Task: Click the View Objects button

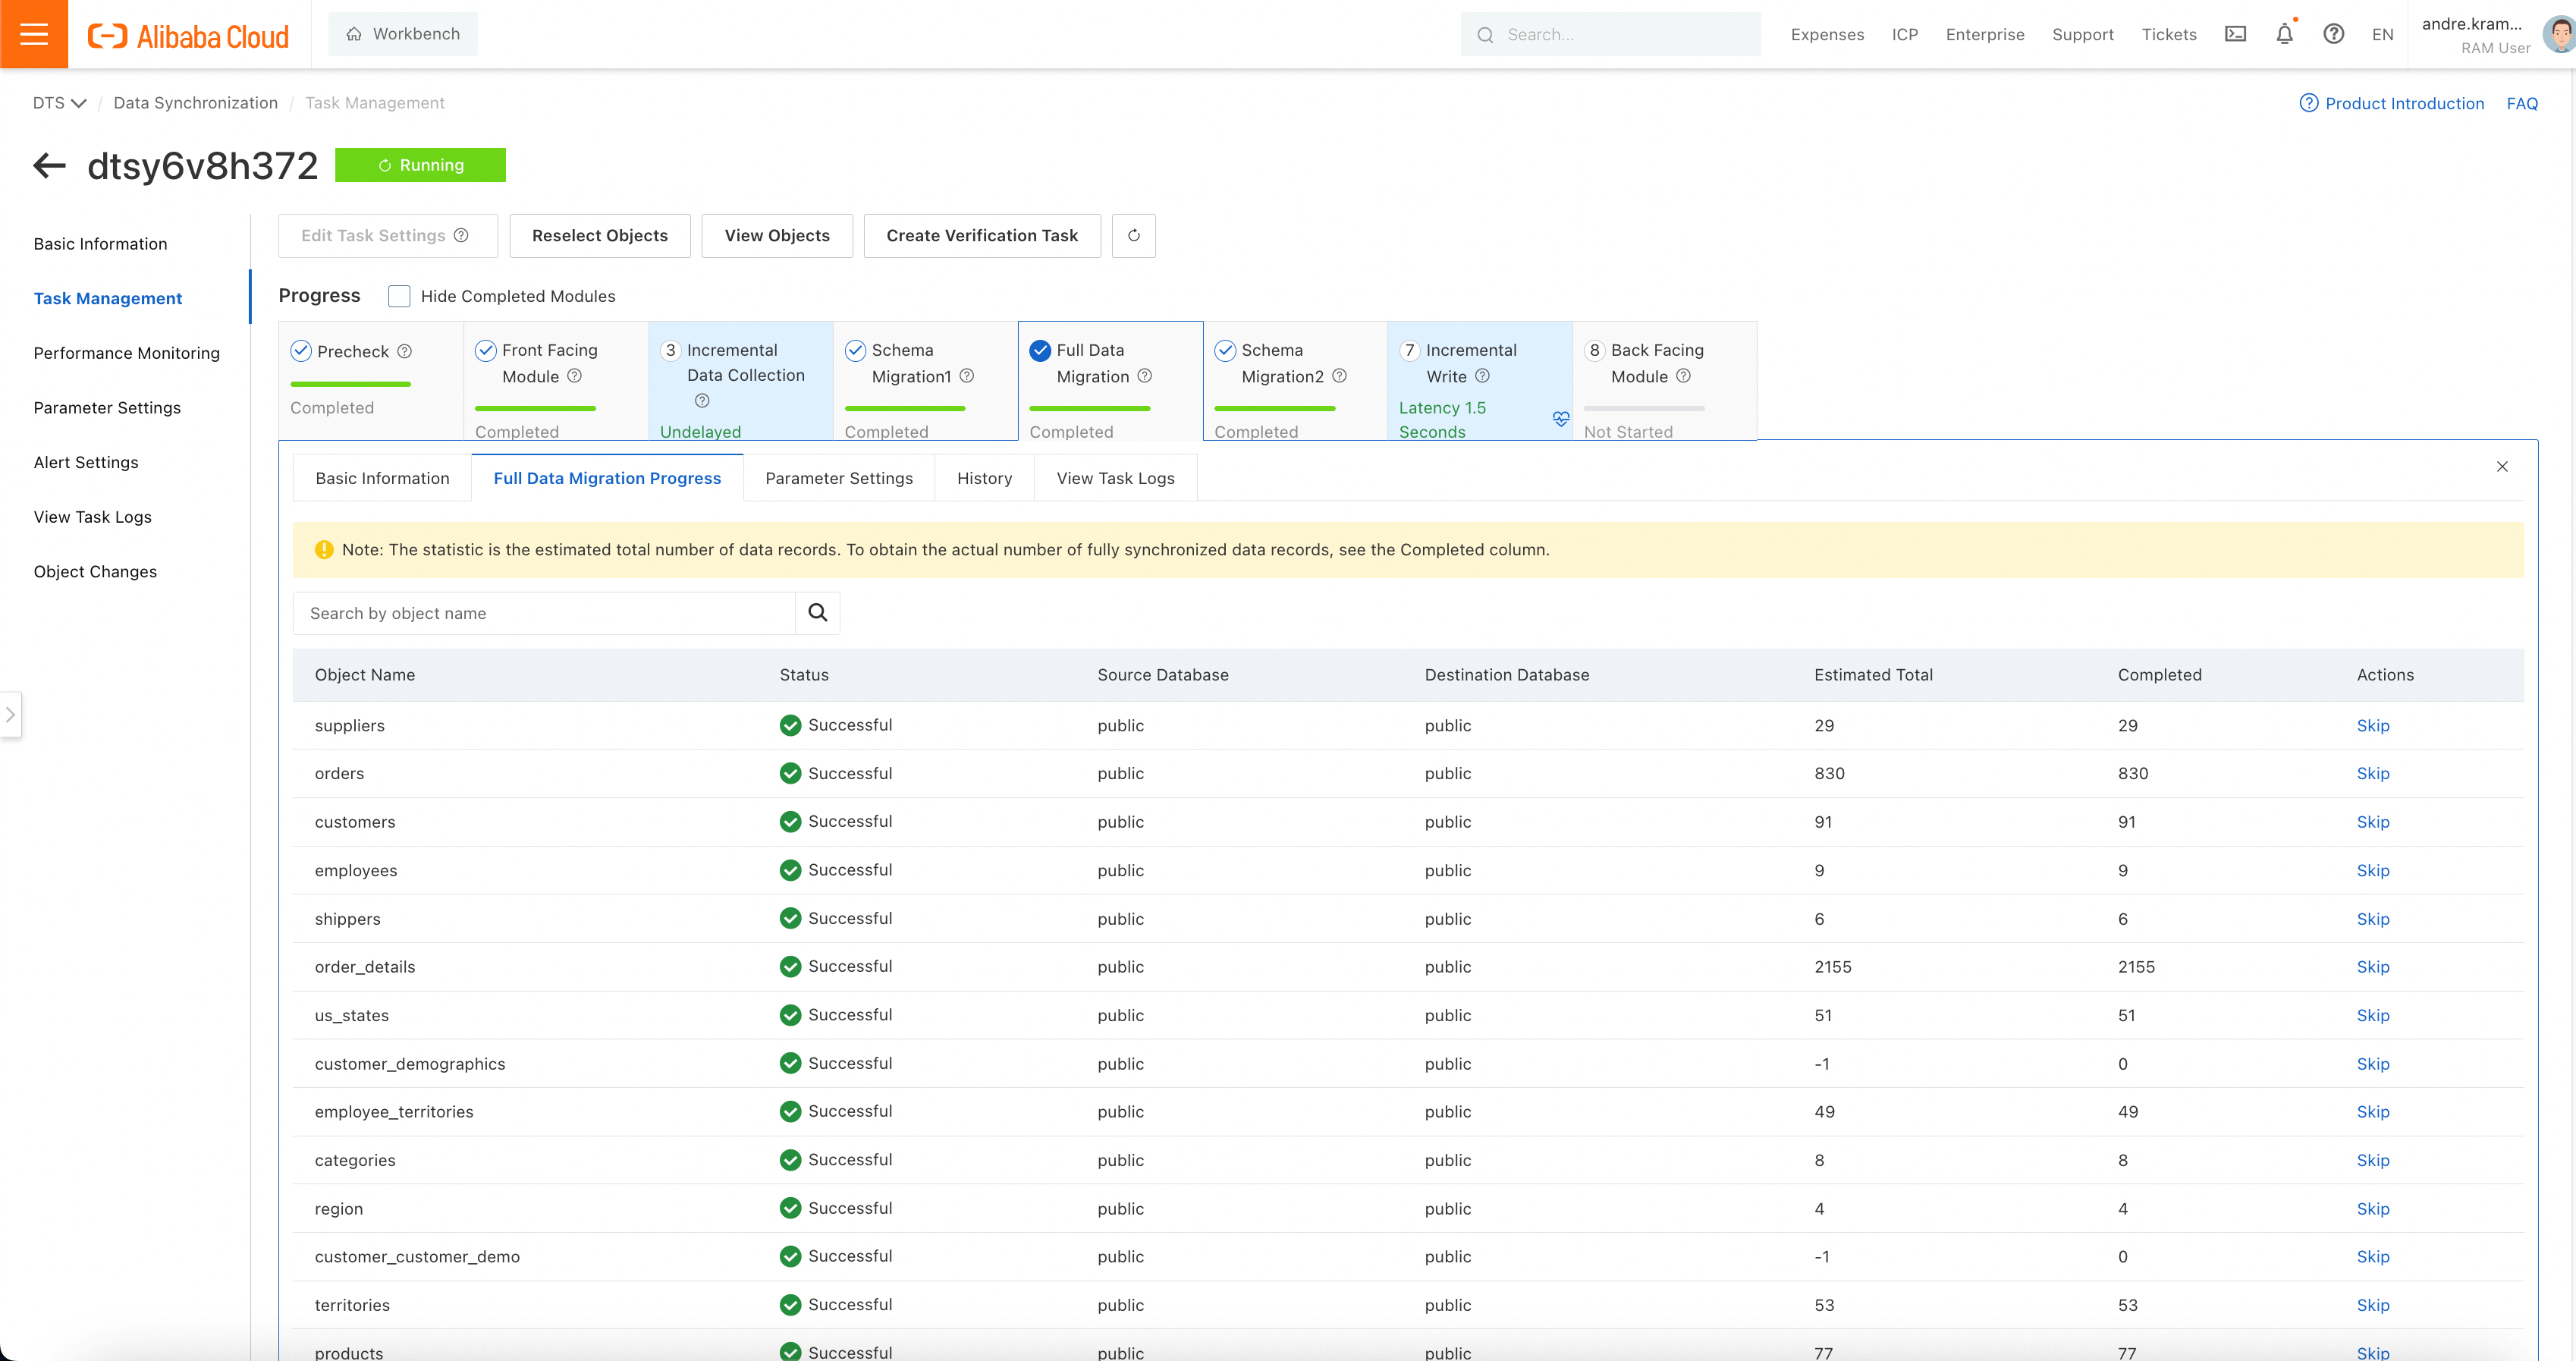Action: click(x=777, y=236)
